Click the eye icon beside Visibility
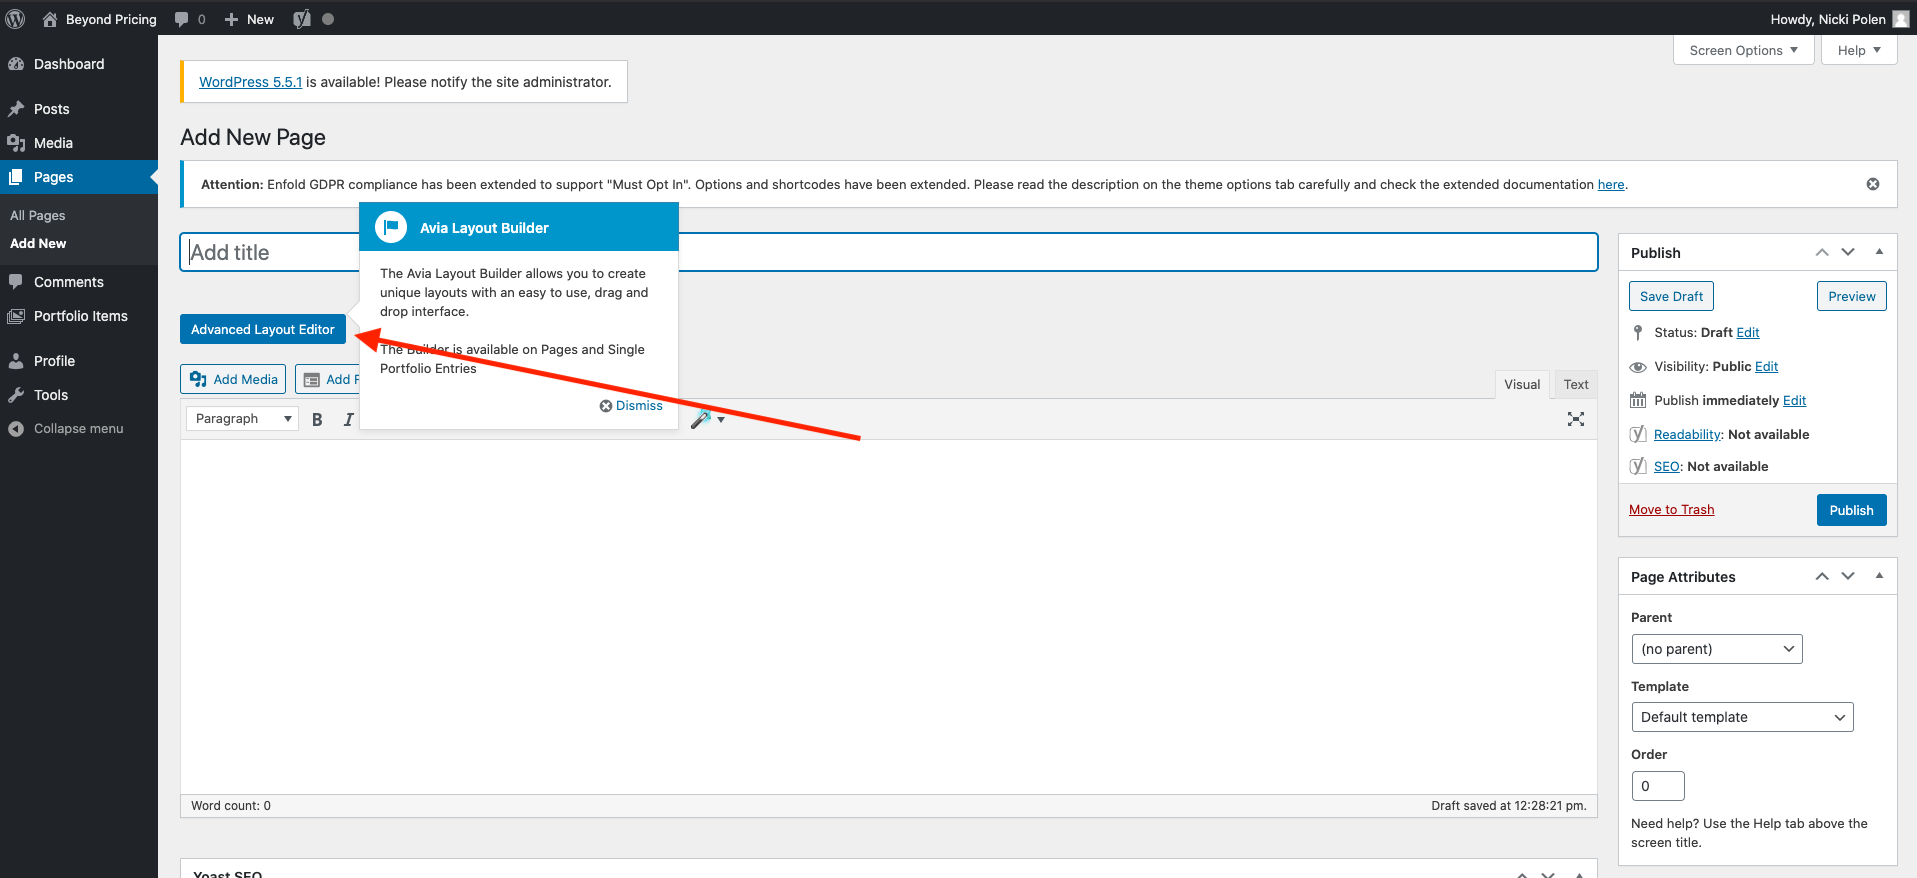Image resolution: width=1917 pixels, height=878 pixels. 1638,367
